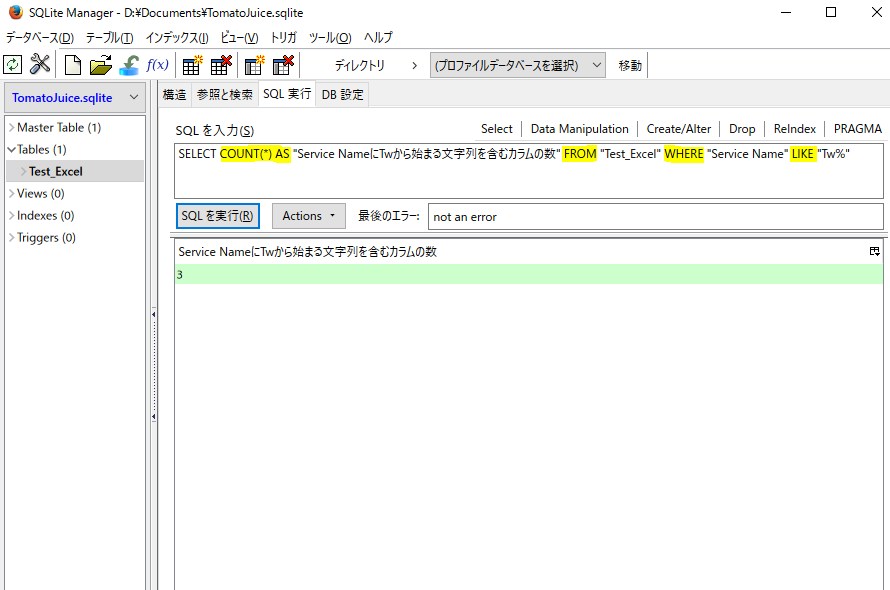The height and width of the screenshot is (590, 890).
Task: Select Test_Excel table in the tree
Action: pyautogui.click(x=56, y=172)
